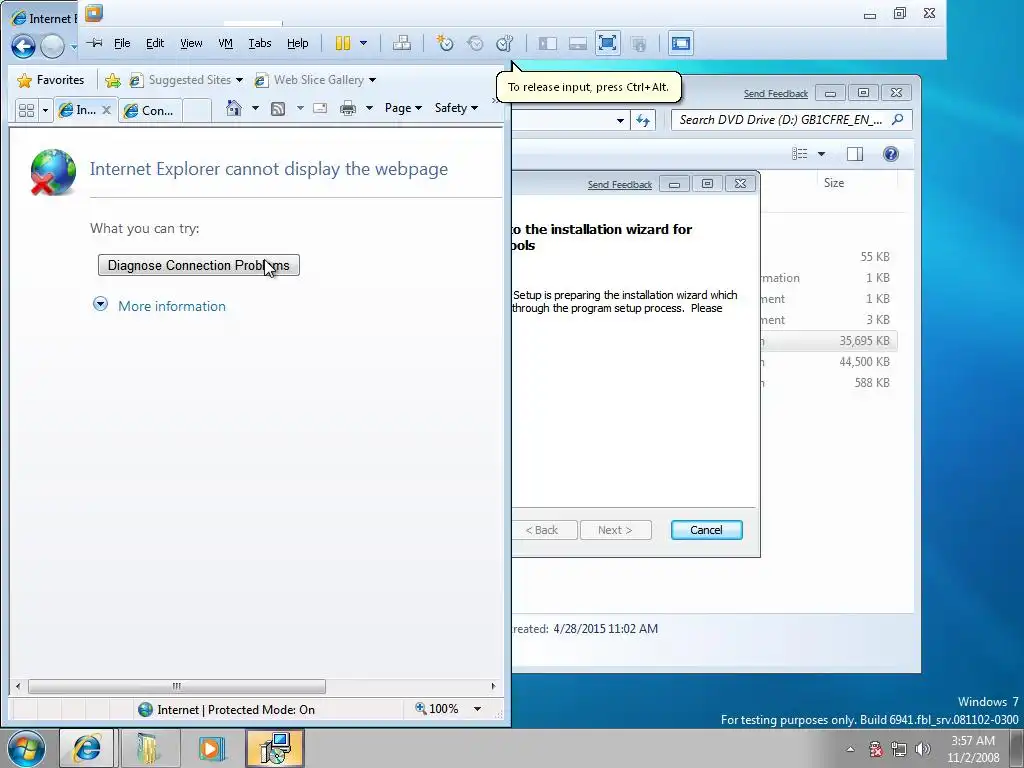Pin the VMware full-screen toolbar
Screen dimensions: 1024x768
pos(95,43)
